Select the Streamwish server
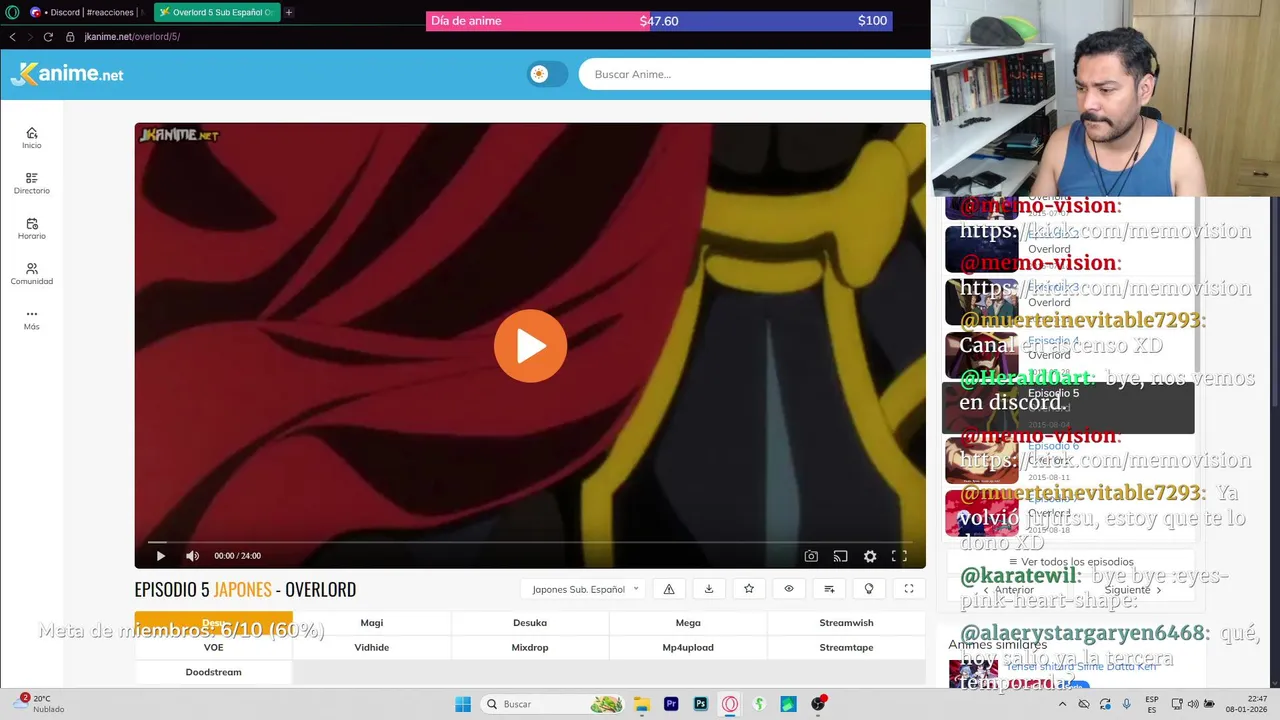 click(x=846, y=622)
